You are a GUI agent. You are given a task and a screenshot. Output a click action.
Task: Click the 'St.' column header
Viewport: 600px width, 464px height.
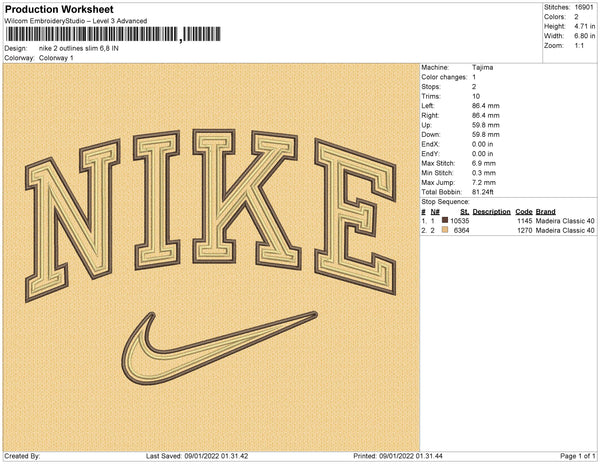coord(465,212)
